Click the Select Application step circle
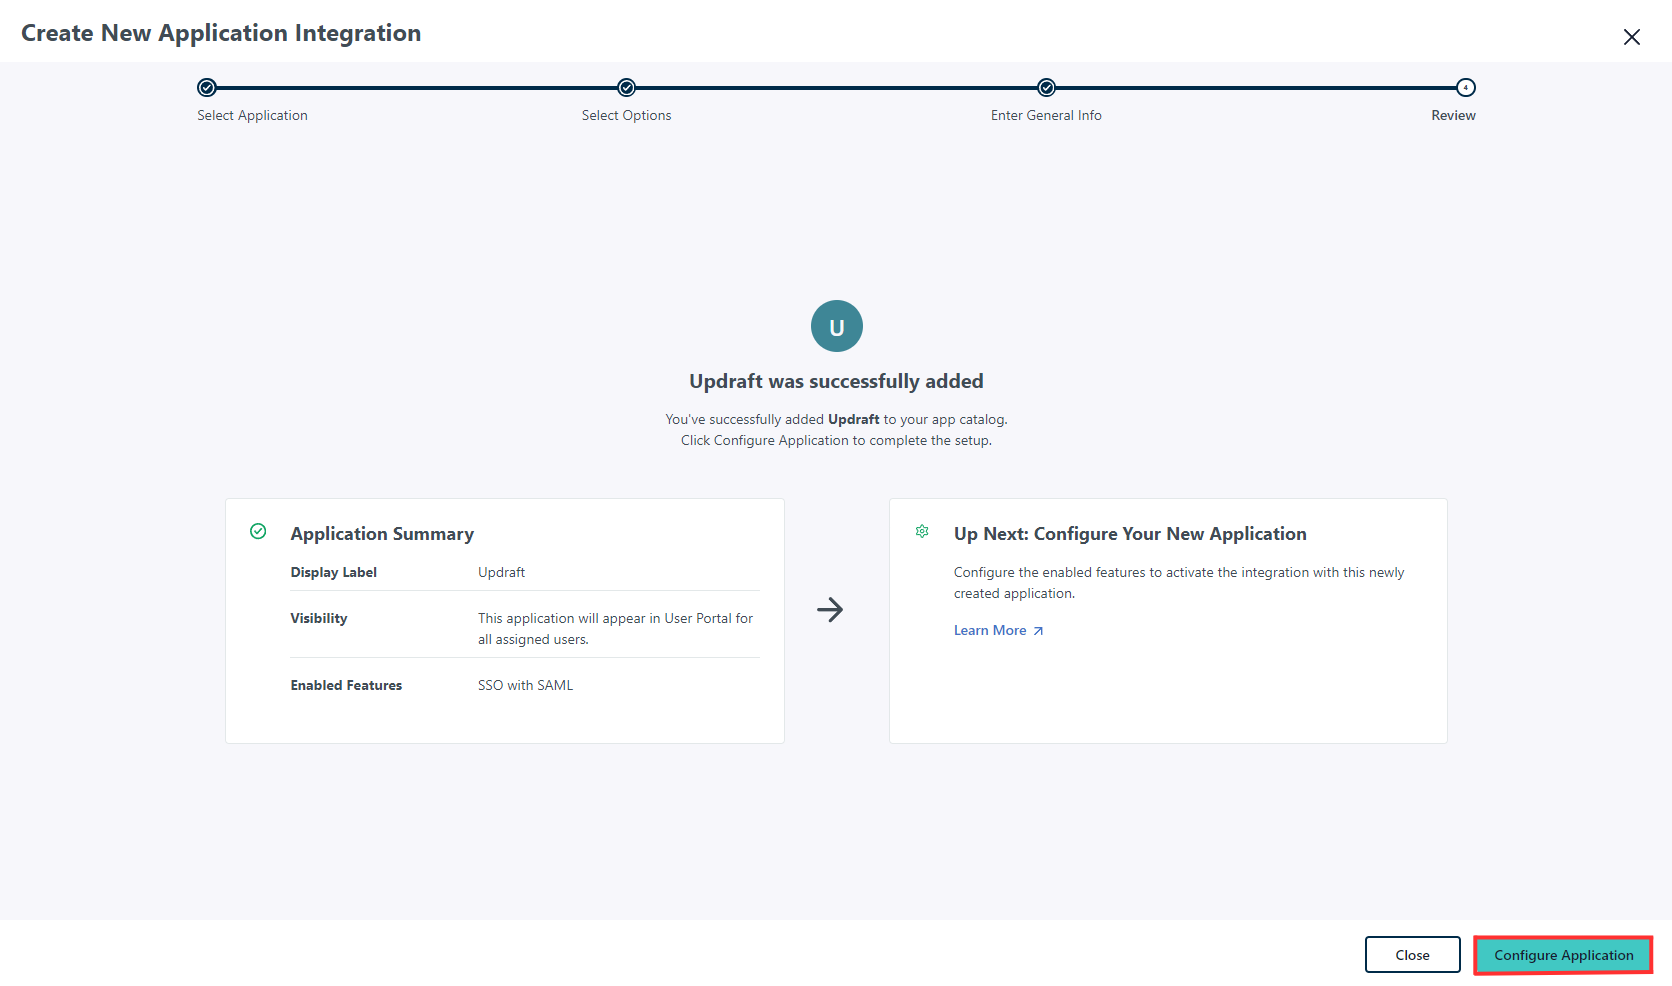The height and width of the screenshot is (986, 1672). (207, 88)
